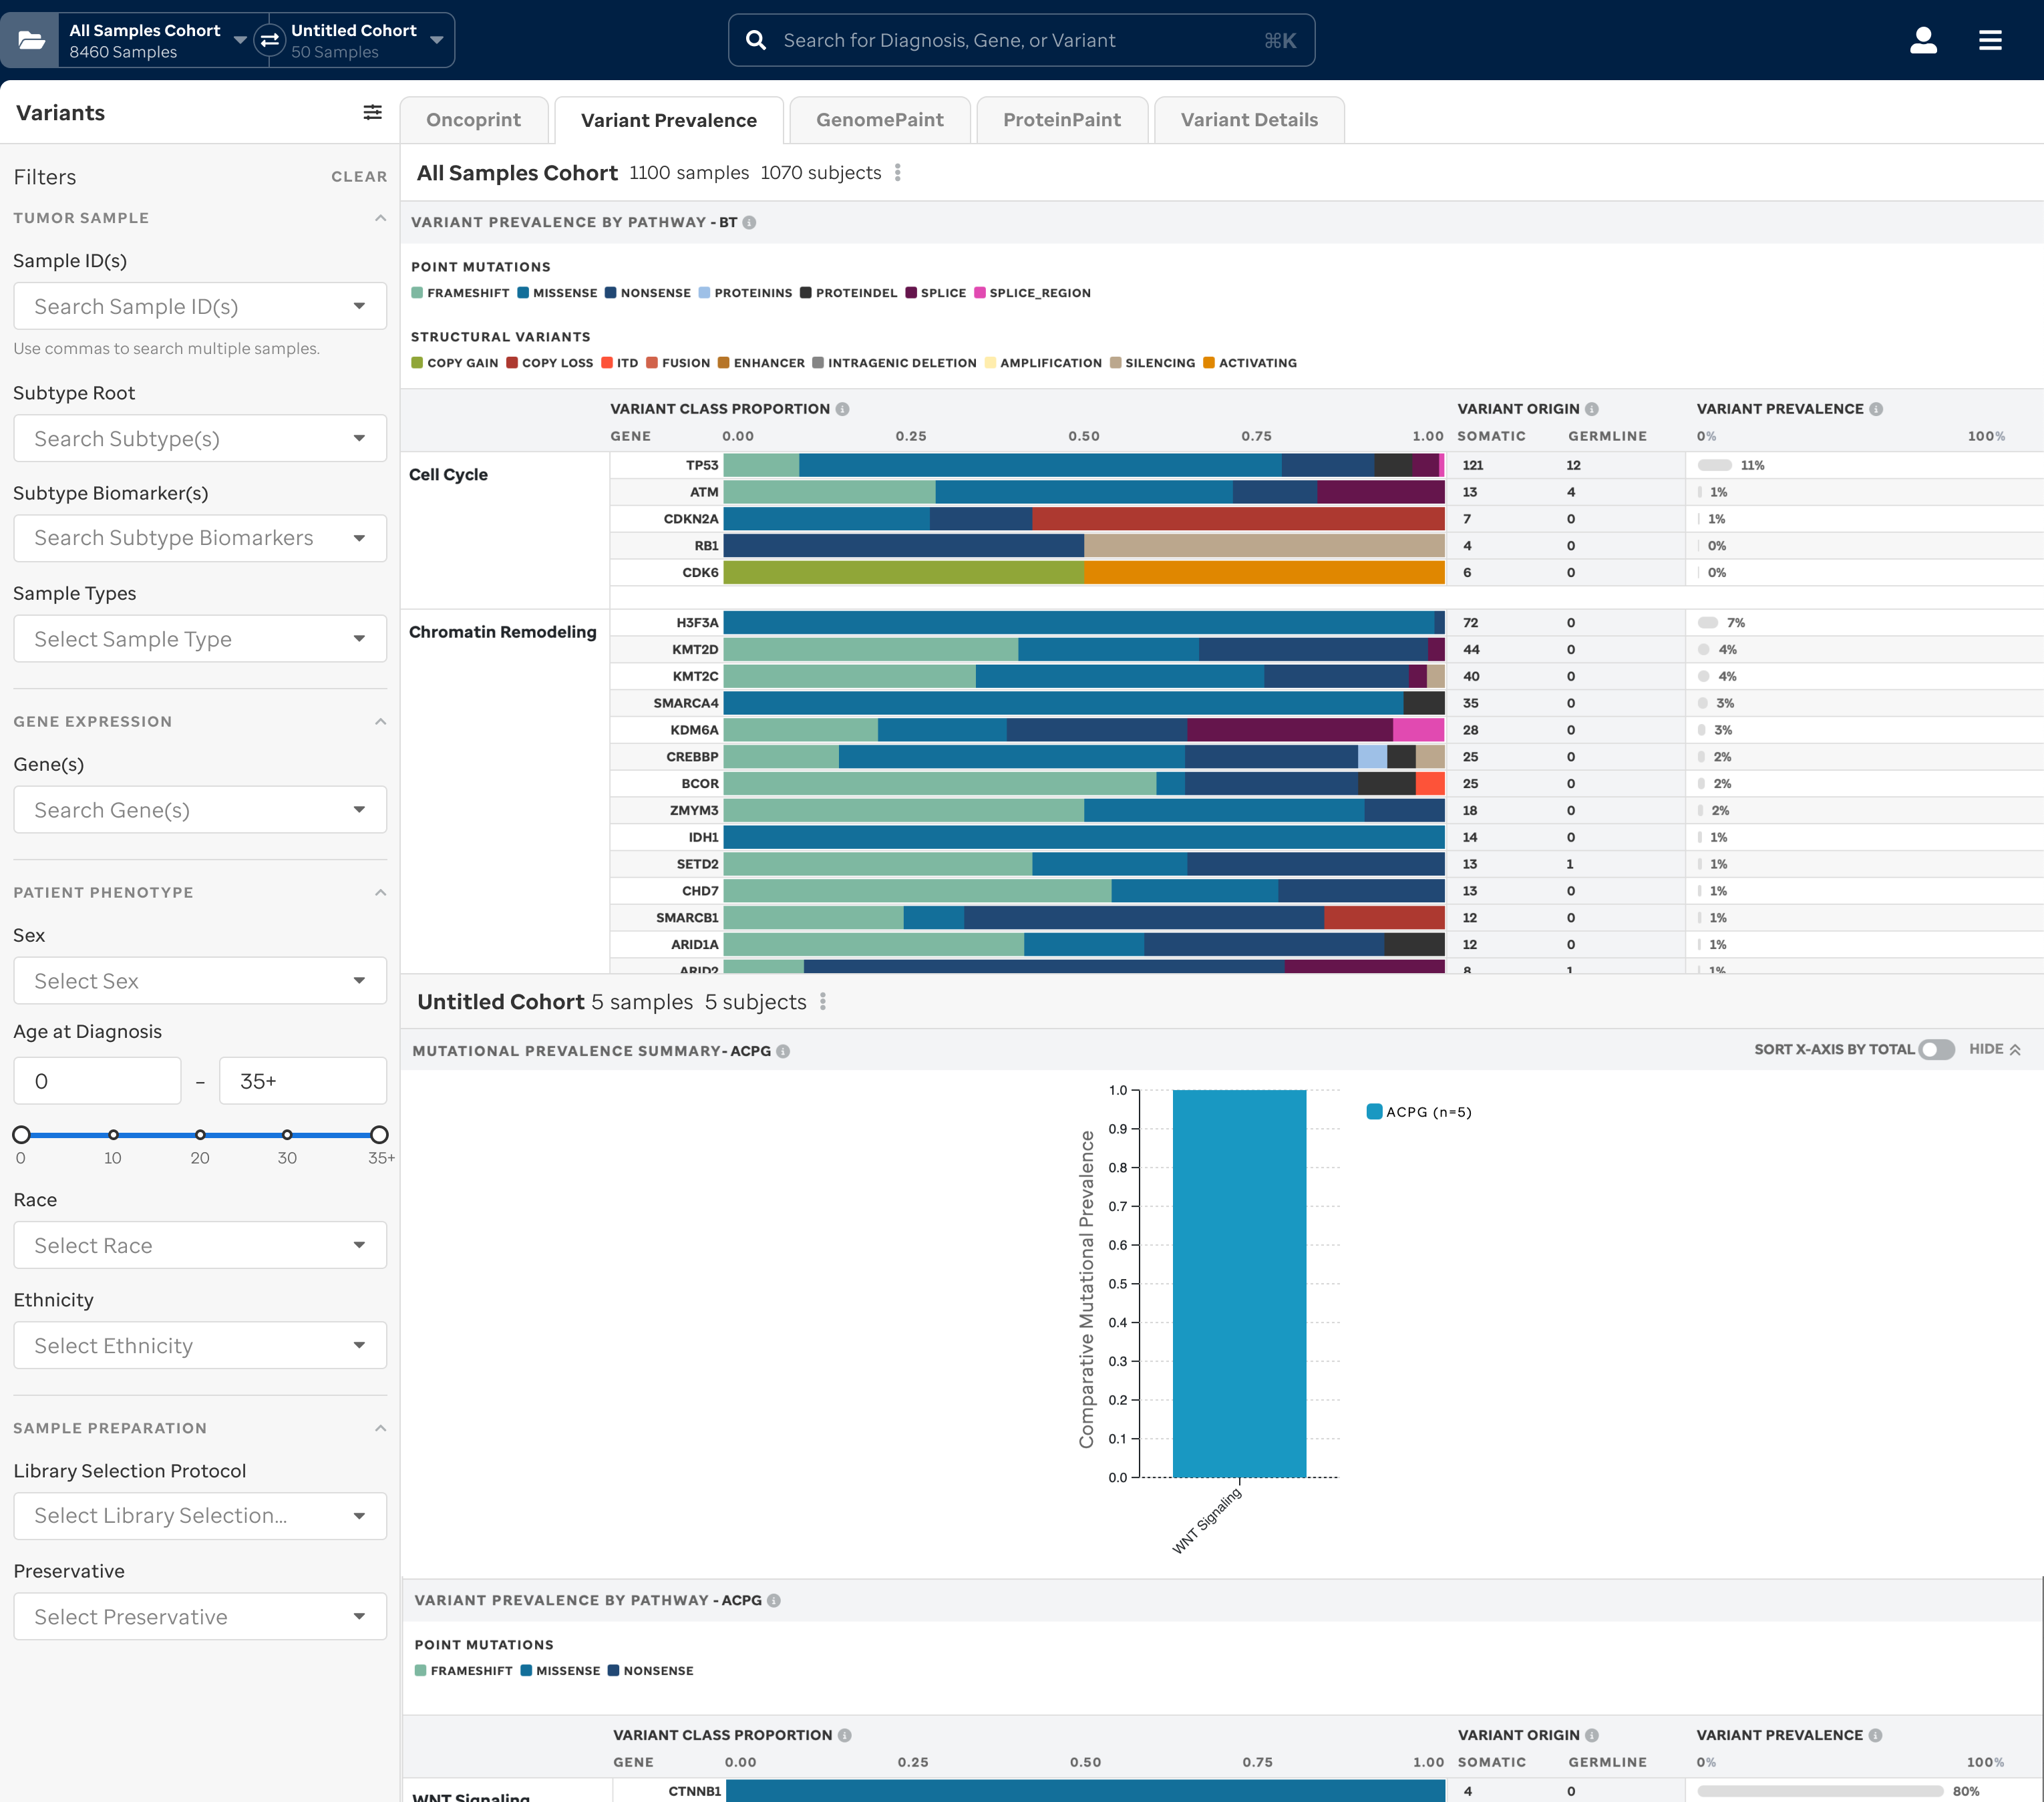The height and width of the screenshot is (1802, 2044).
Task: Click the folder cohort icon
Action: 31,40
